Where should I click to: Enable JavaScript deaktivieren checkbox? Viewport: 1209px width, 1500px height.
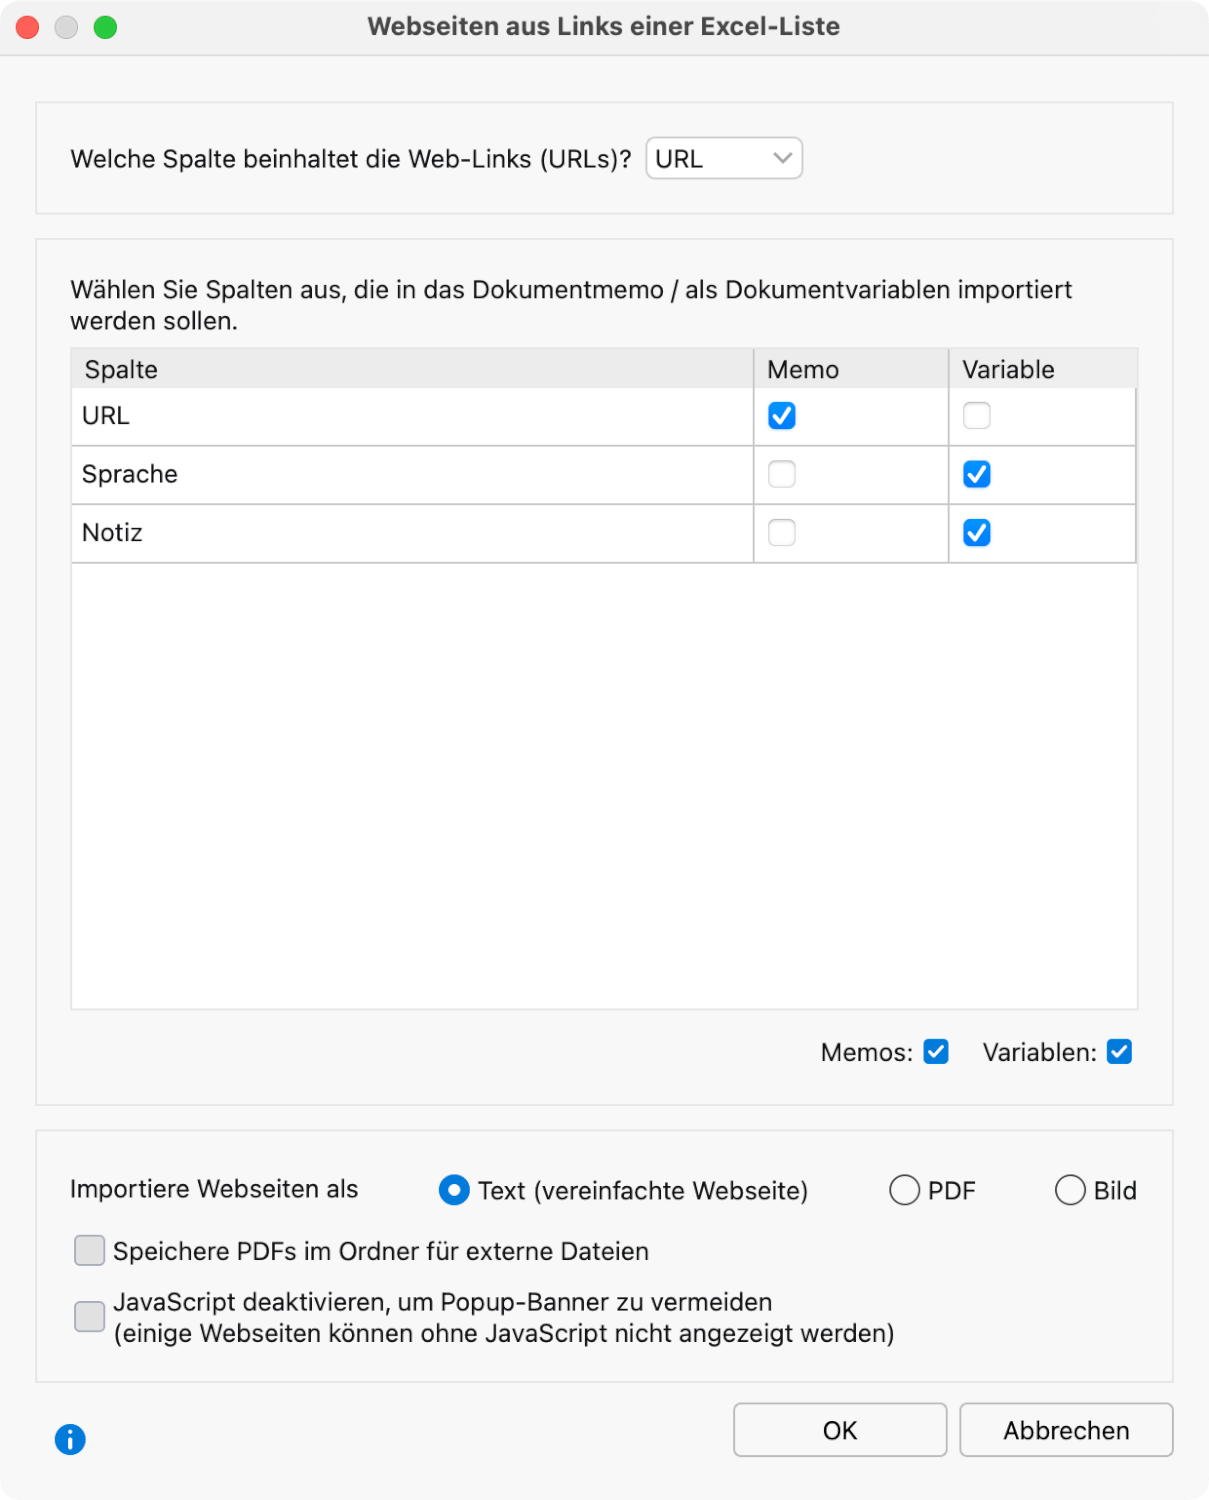pyautogui.click(x=90, y=1317)
